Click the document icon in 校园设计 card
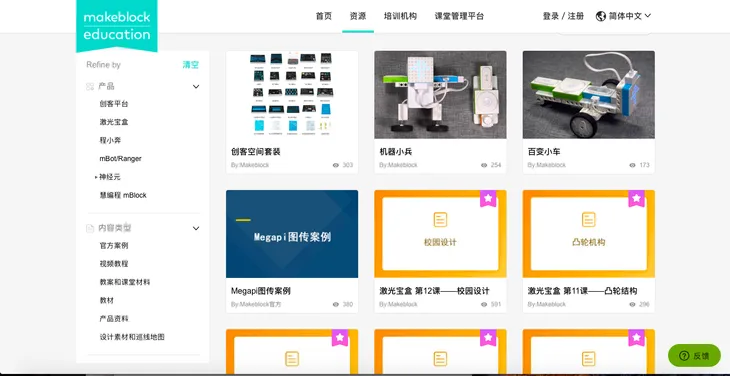Screen dimensions: 730x376 [x=440, y=220]
